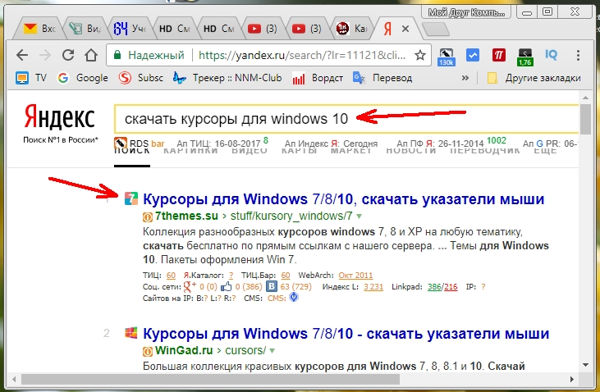Click the blue checkmark extension icon
The width and height of the screenshot is (600, 392).
473,56
